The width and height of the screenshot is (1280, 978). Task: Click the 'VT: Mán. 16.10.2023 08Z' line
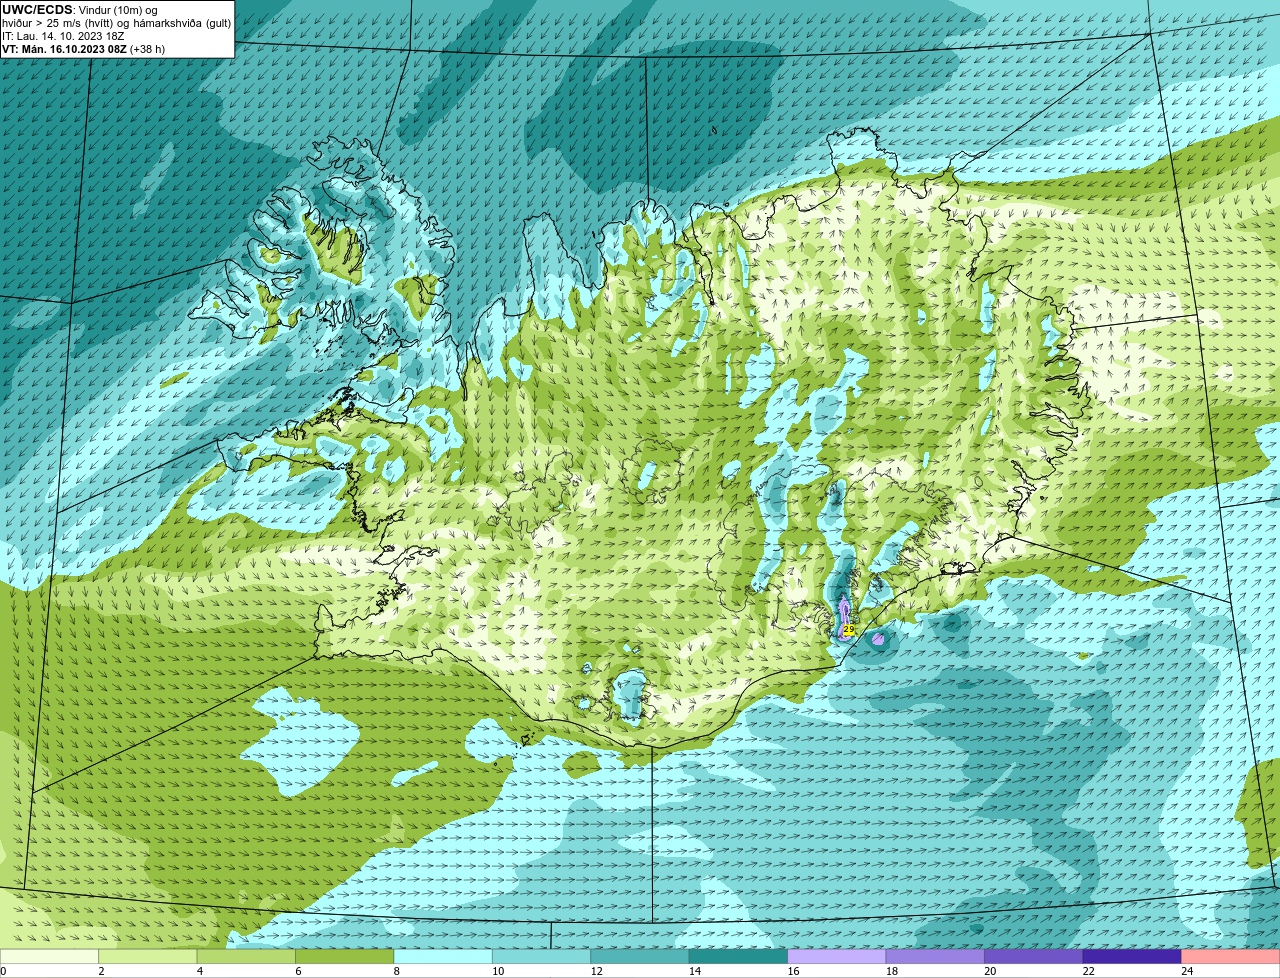pos(84,49)
